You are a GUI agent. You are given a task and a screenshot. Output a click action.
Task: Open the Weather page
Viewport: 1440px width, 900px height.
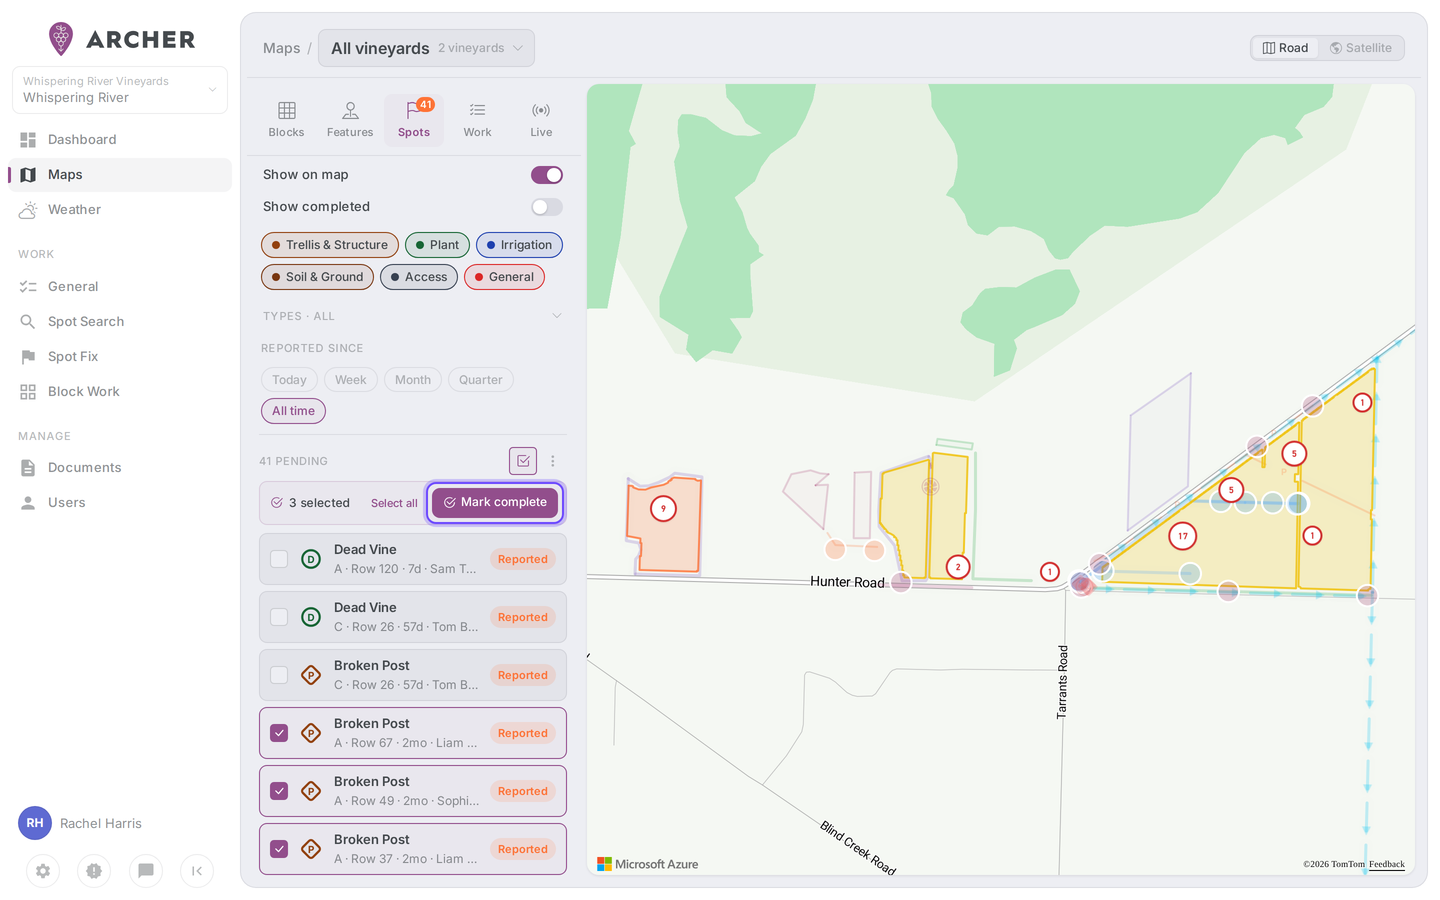(120, 210)
